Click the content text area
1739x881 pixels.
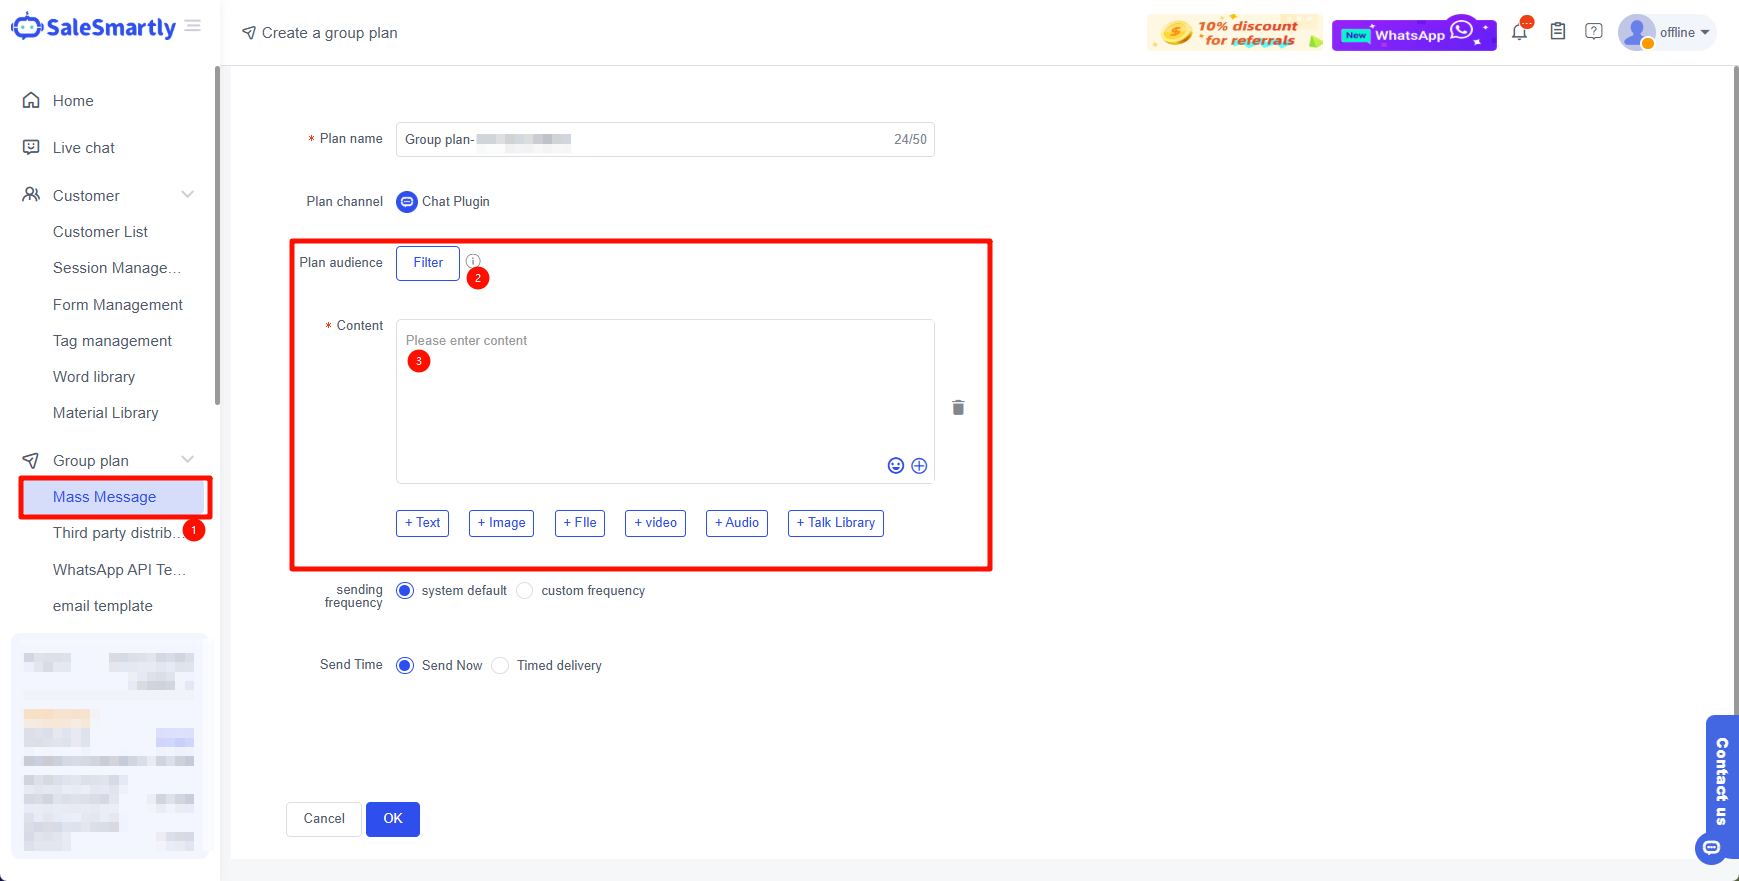(x=665, y=401)
